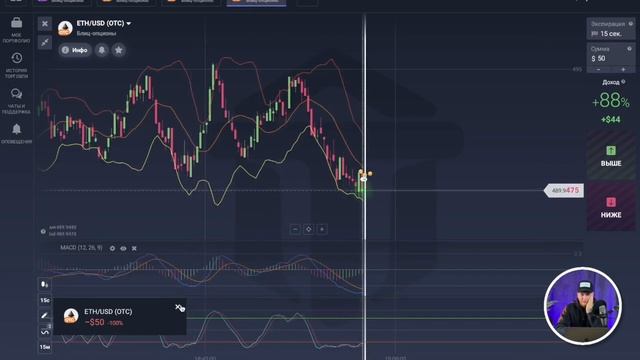Click the Доход info help icon
Screen dimensions: 640x360
(x=623, y=82)
